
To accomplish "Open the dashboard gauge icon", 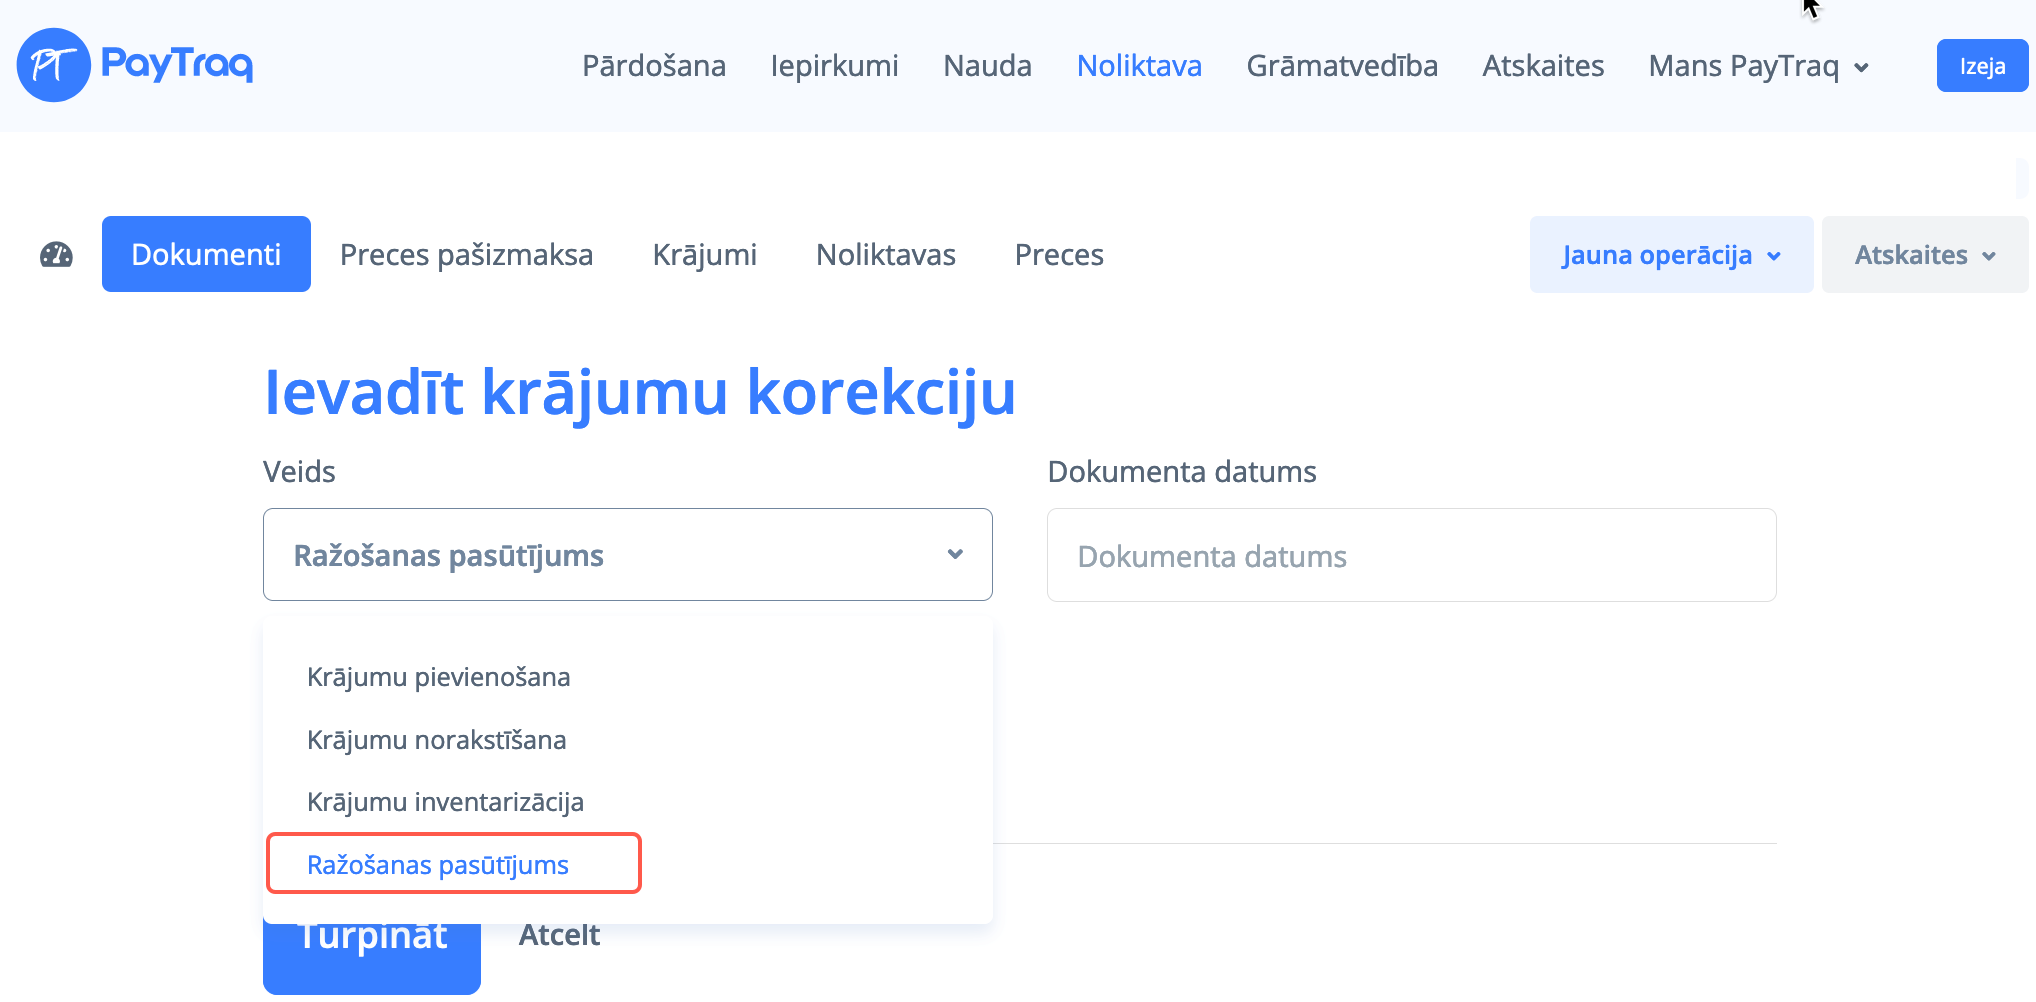I will pyautogui.click(x=56, y=255).
